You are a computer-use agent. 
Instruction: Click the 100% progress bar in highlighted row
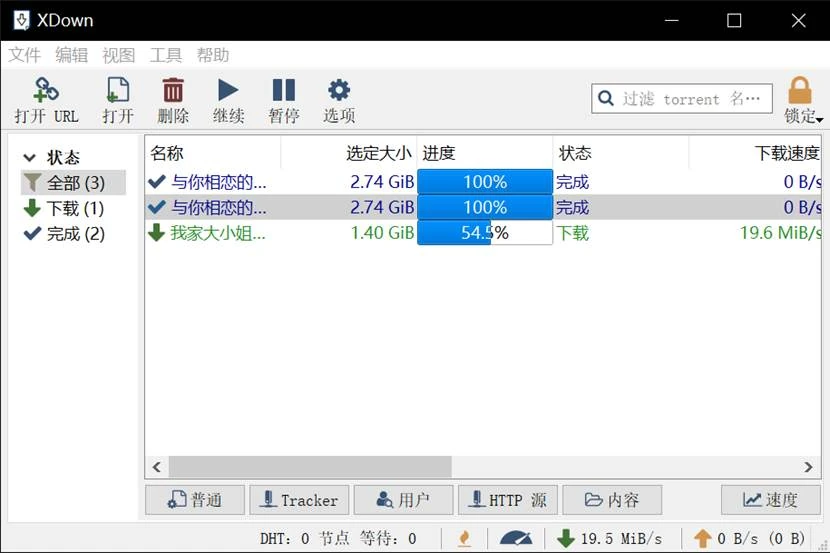pyautogui.click(x=485, y=207)
